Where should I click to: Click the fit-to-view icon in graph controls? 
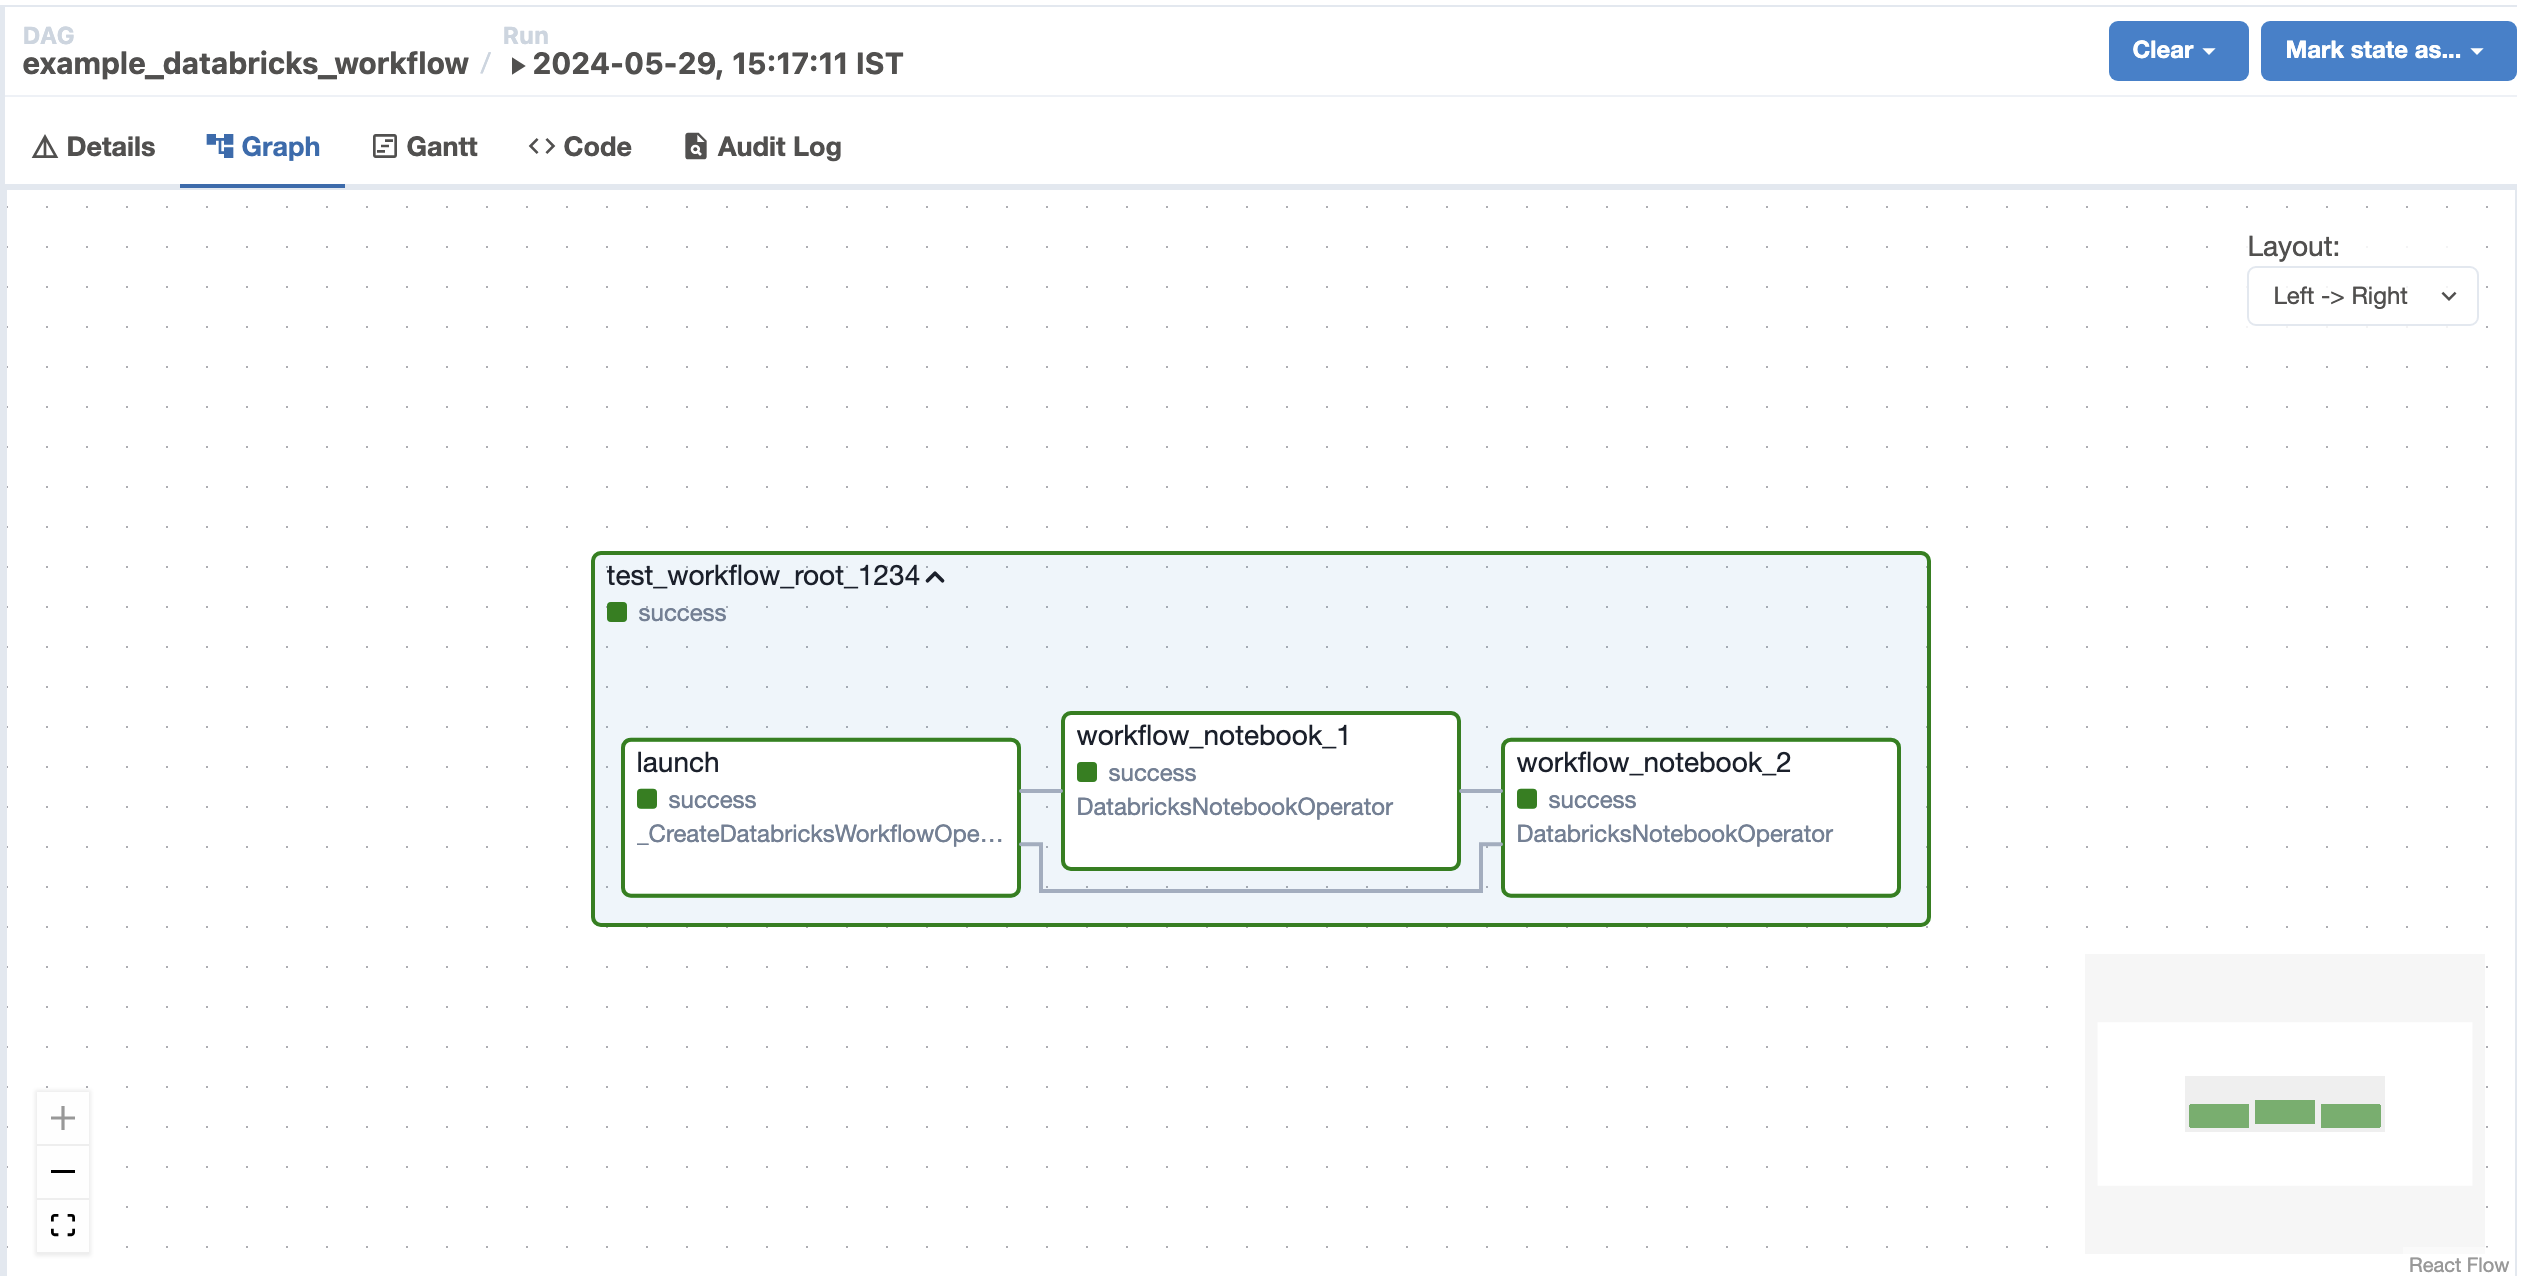(62, 1224)
